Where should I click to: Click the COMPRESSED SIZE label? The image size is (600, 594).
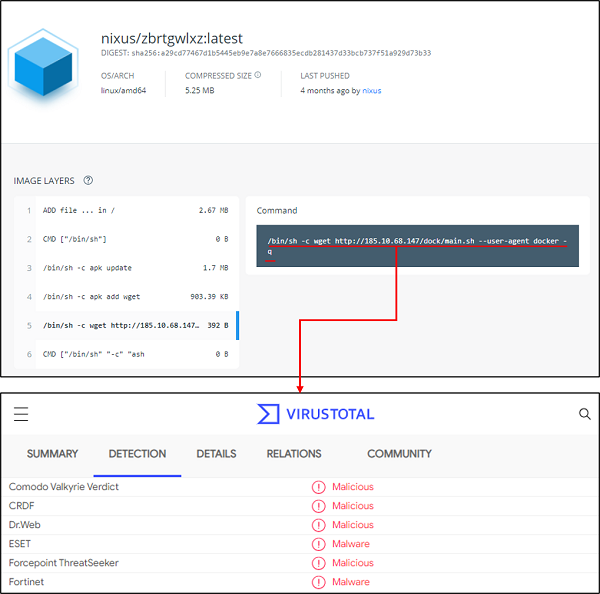click(x=218, y=76)
